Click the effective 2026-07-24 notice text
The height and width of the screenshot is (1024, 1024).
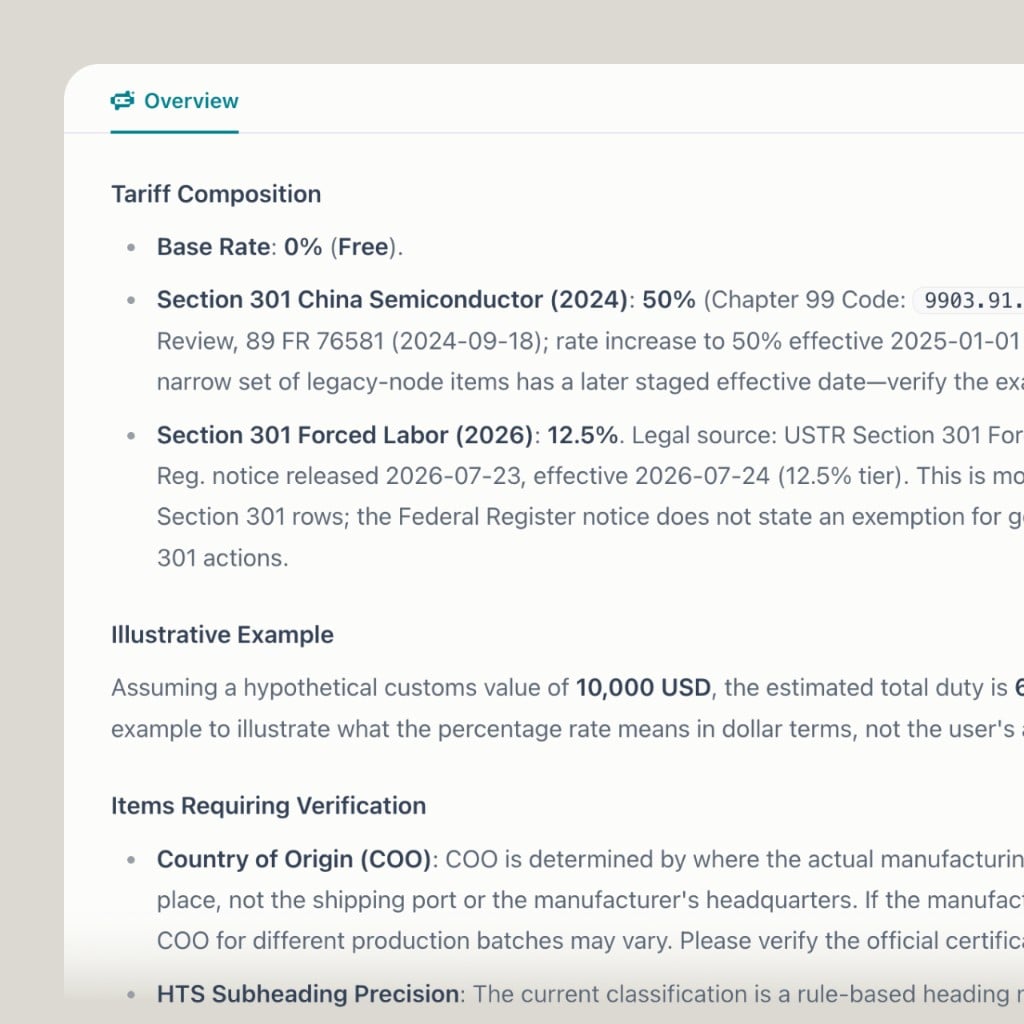coord(651,475)
